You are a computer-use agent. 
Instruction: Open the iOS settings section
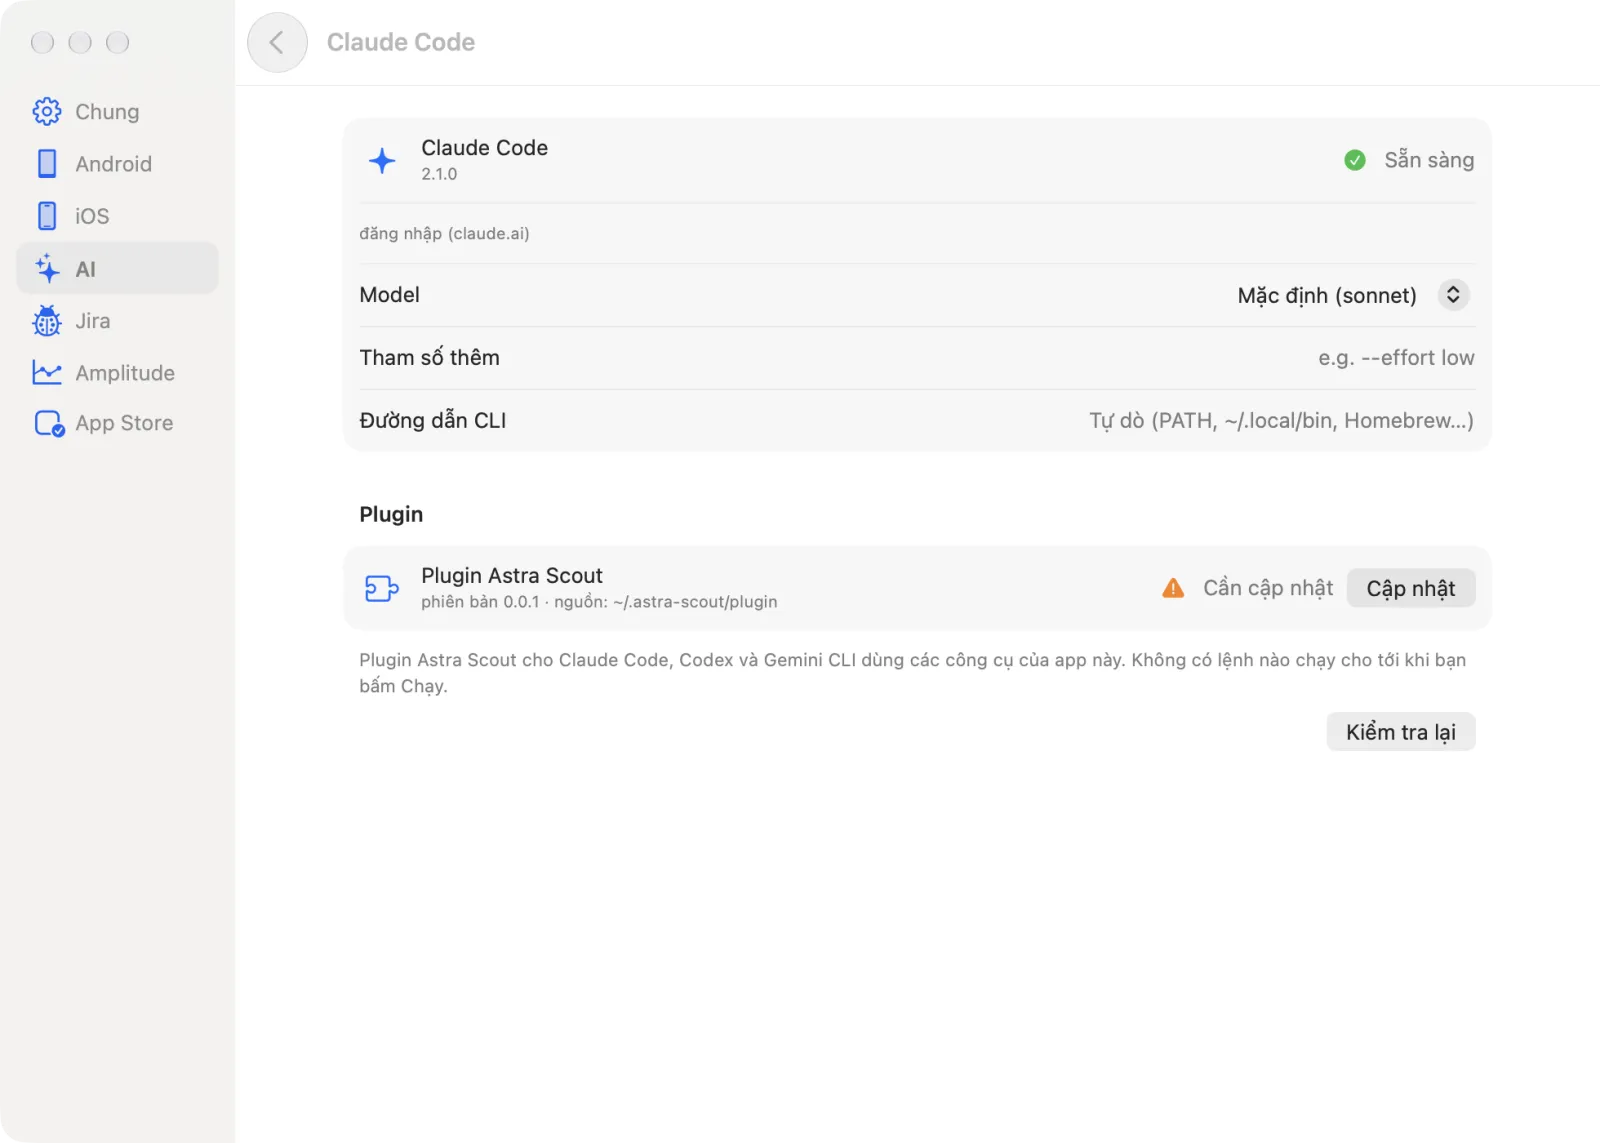[x=117, y=216]
